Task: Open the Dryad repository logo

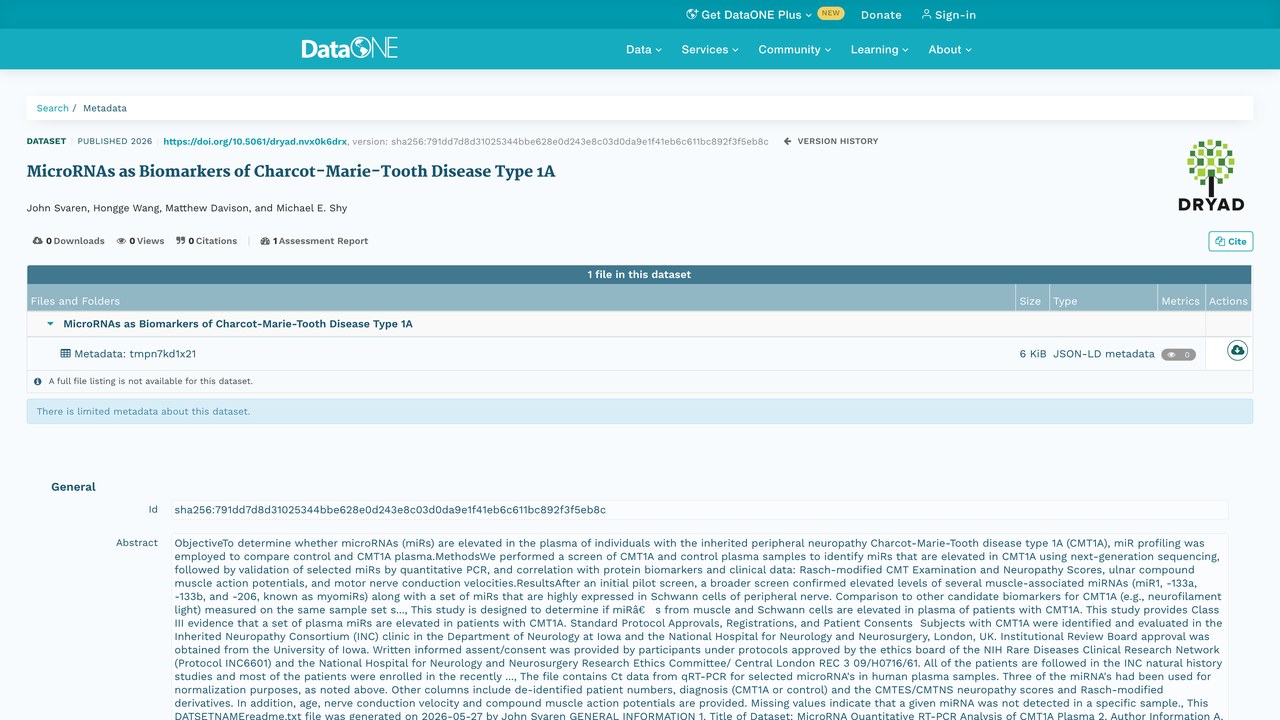Action: pyautogui.click(x=1211, y=175)
